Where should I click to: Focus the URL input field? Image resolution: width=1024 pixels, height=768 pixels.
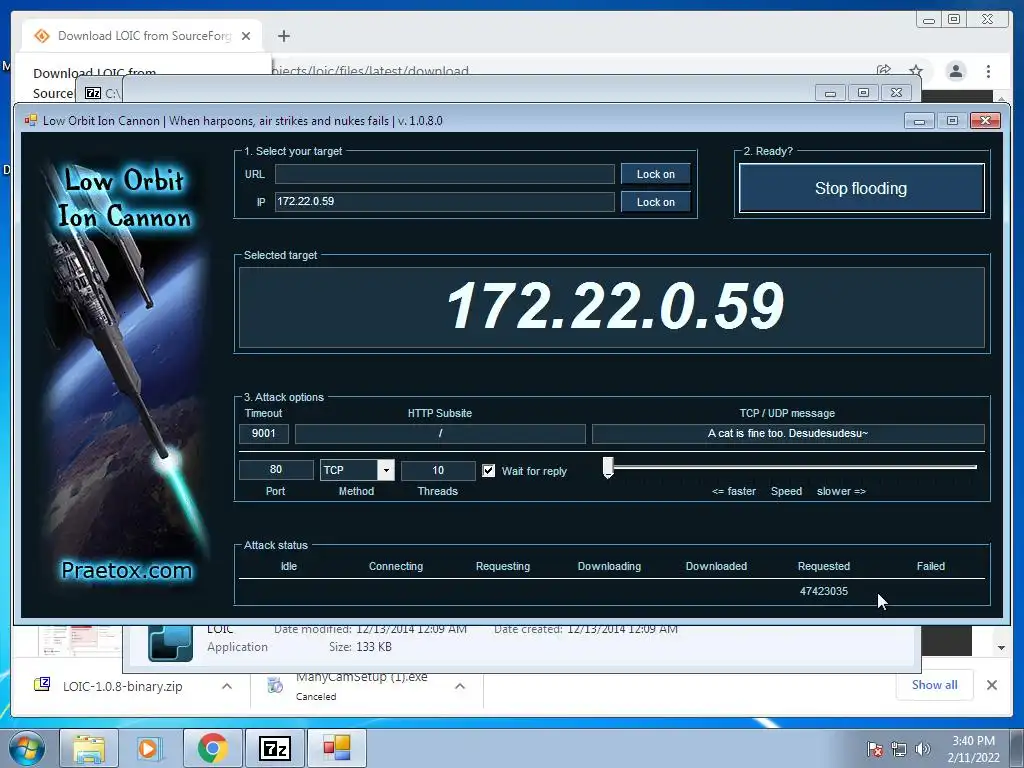[x=444, y=174]
